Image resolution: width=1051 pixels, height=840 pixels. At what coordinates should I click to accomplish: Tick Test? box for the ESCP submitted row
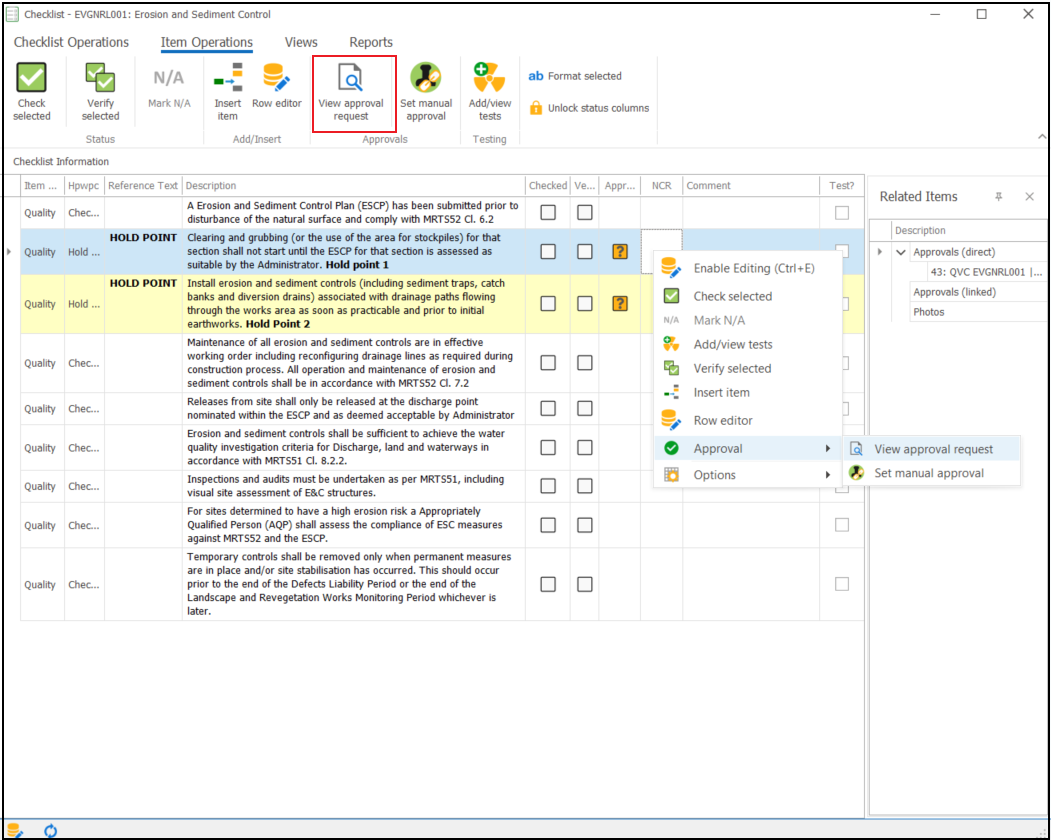[x=842, y=213]
